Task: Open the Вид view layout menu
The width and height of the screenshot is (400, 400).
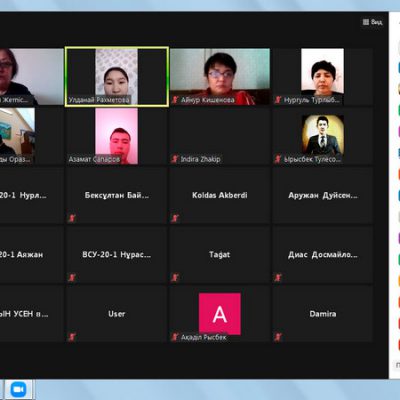Action: (372, 22)
